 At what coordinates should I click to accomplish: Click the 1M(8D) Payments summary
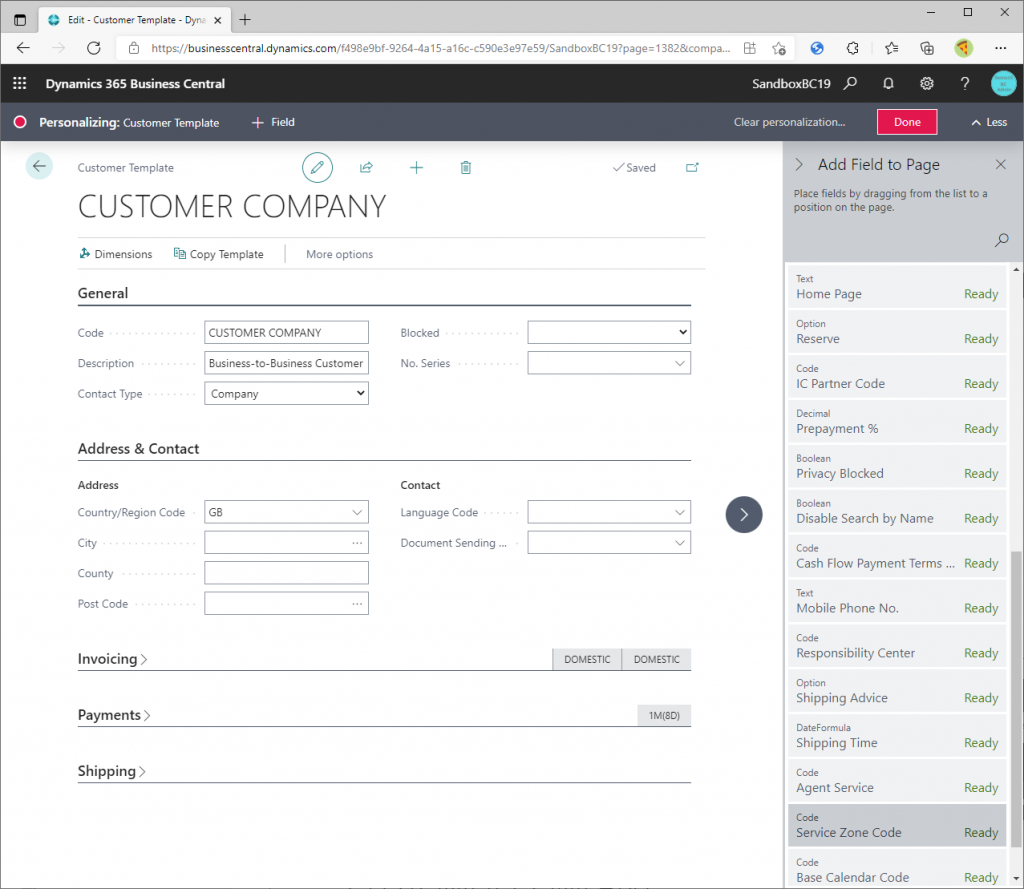coord(664,715)
